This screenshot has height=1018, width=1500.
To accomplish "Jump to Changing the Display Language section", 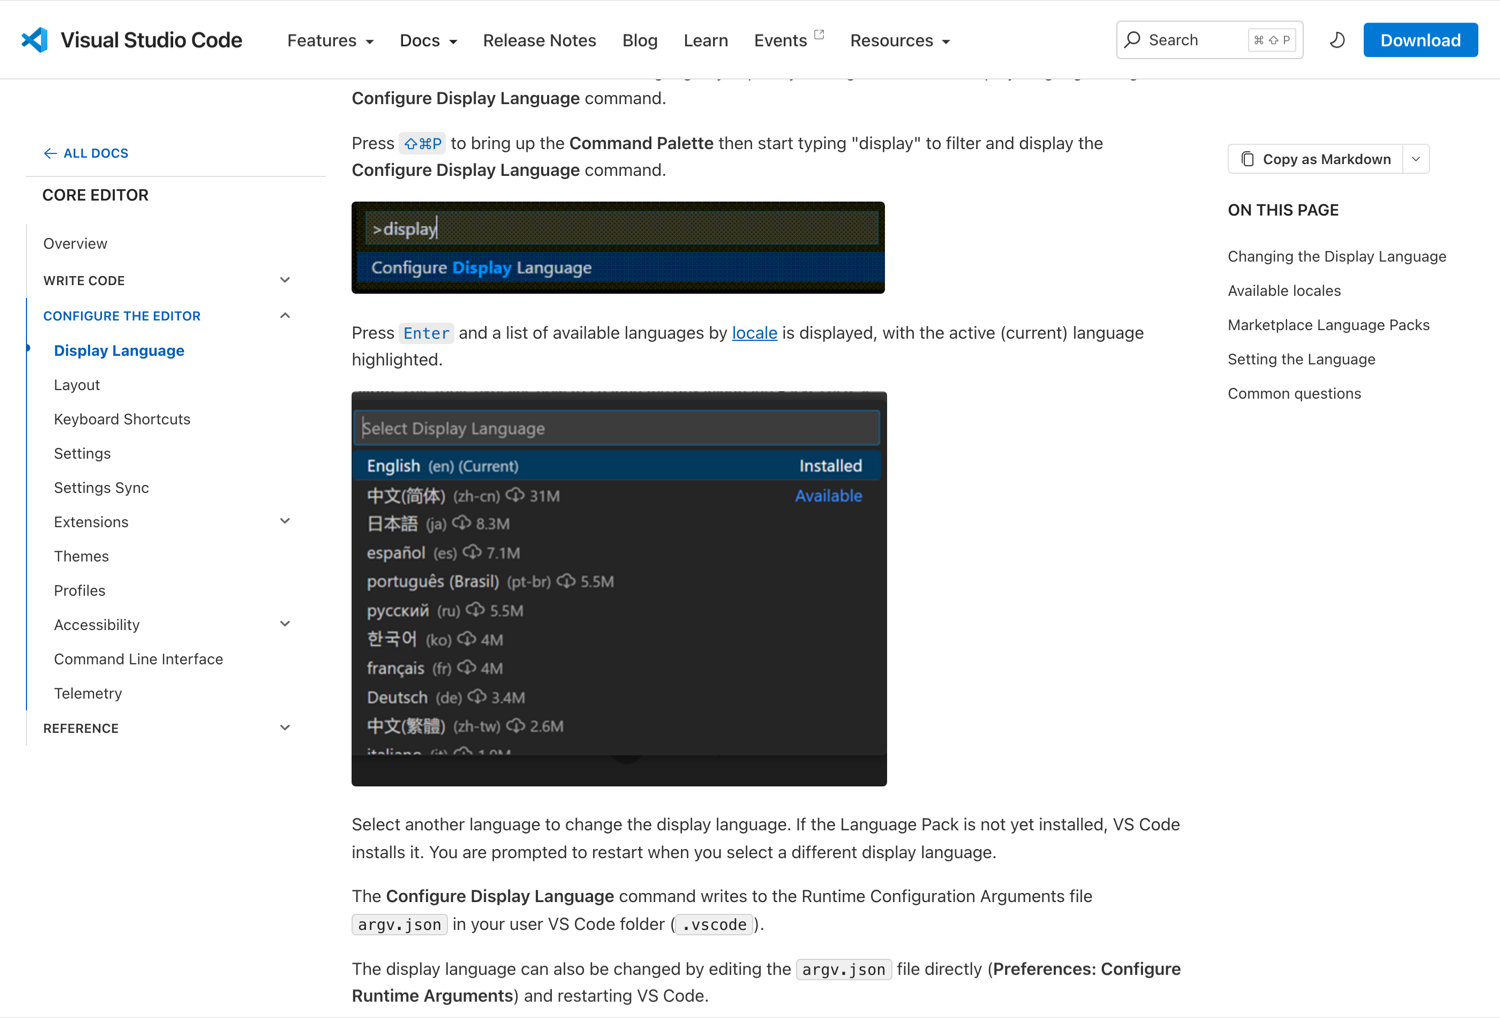I will [1337, 256].
